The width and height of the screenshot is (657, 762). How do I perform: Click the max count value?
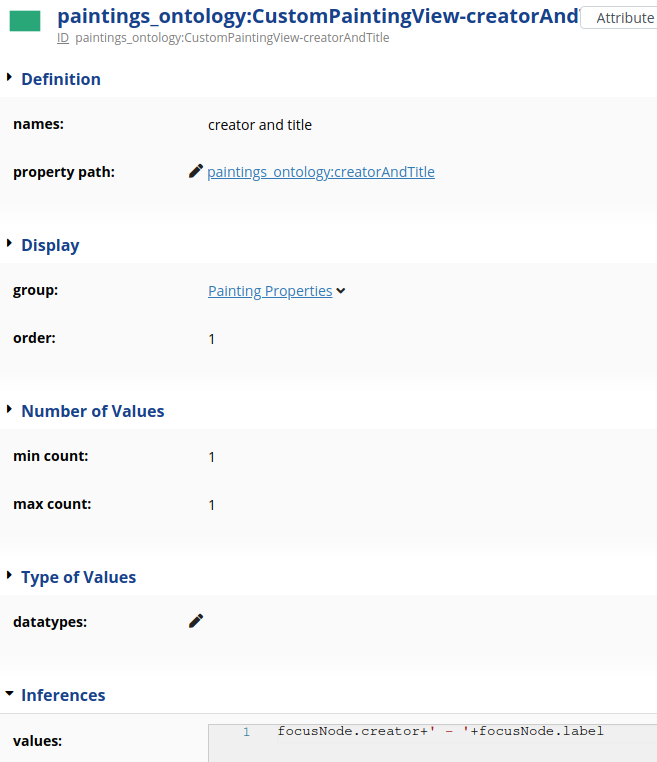[x=212, y=505]
